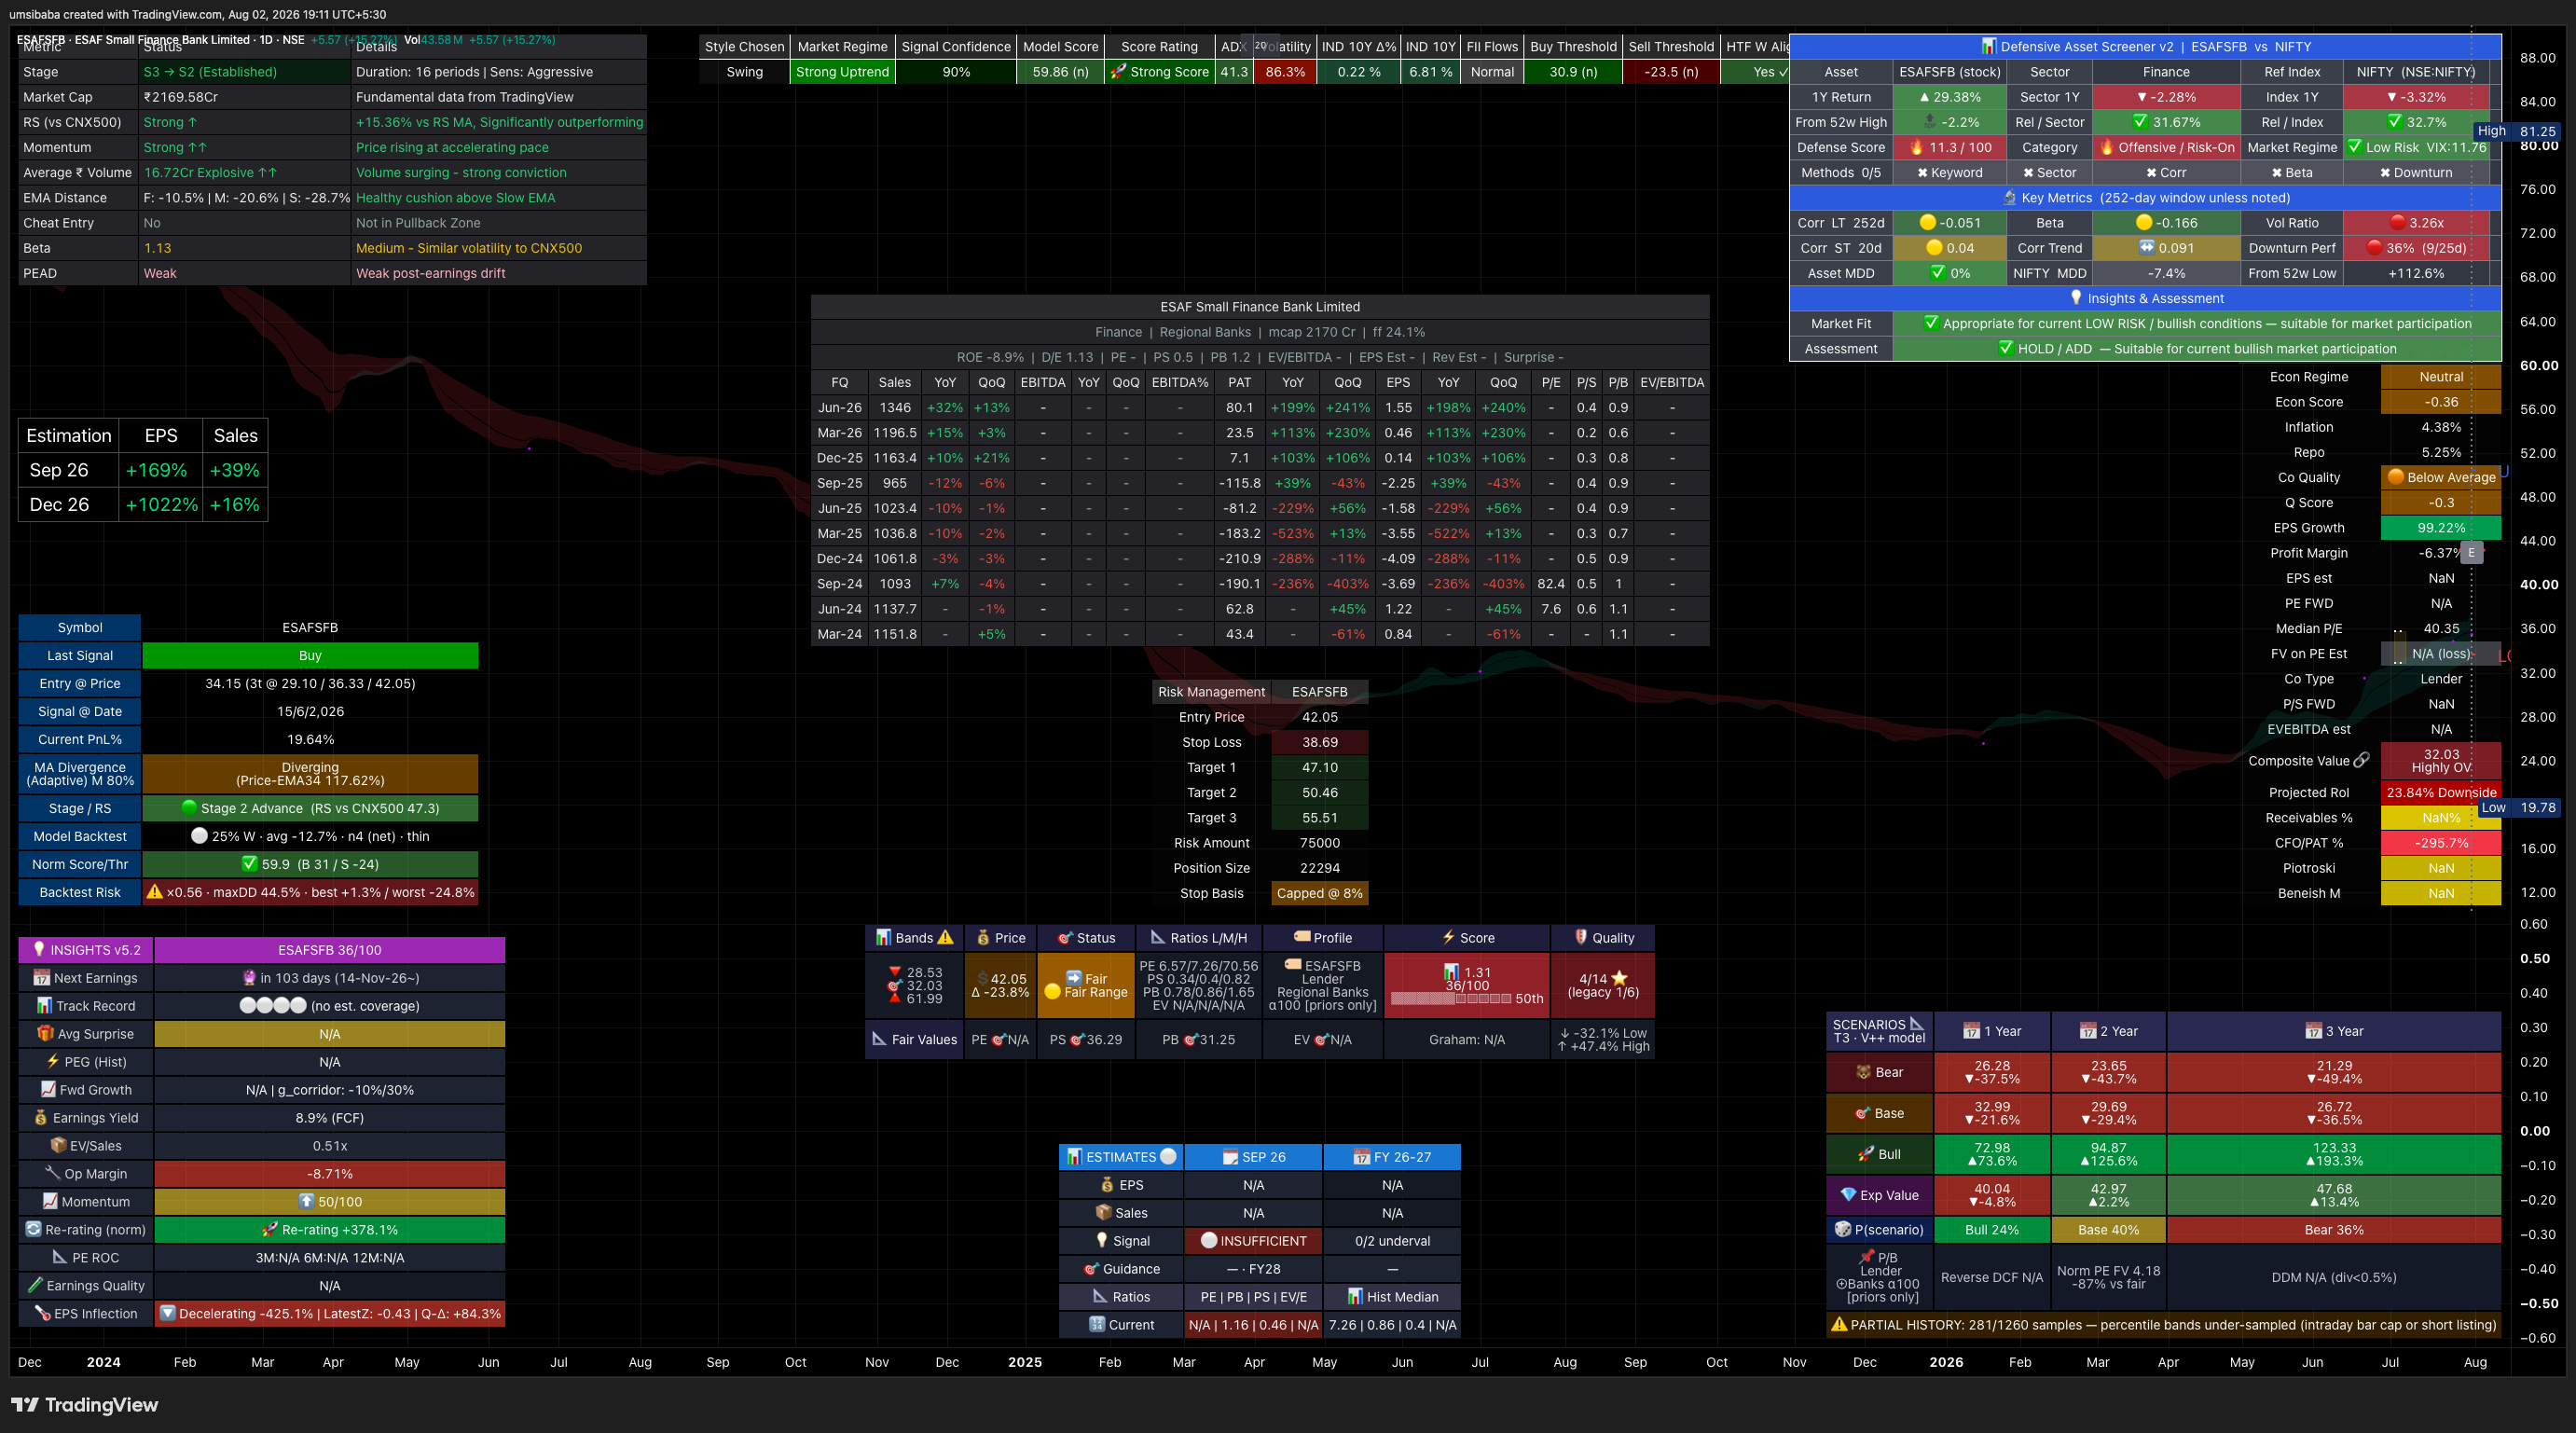The height and width of the screenshot is (1433, 2576).
Task: Select 'Jun-26' row in the quarterly table
Action: [1260, 408]
